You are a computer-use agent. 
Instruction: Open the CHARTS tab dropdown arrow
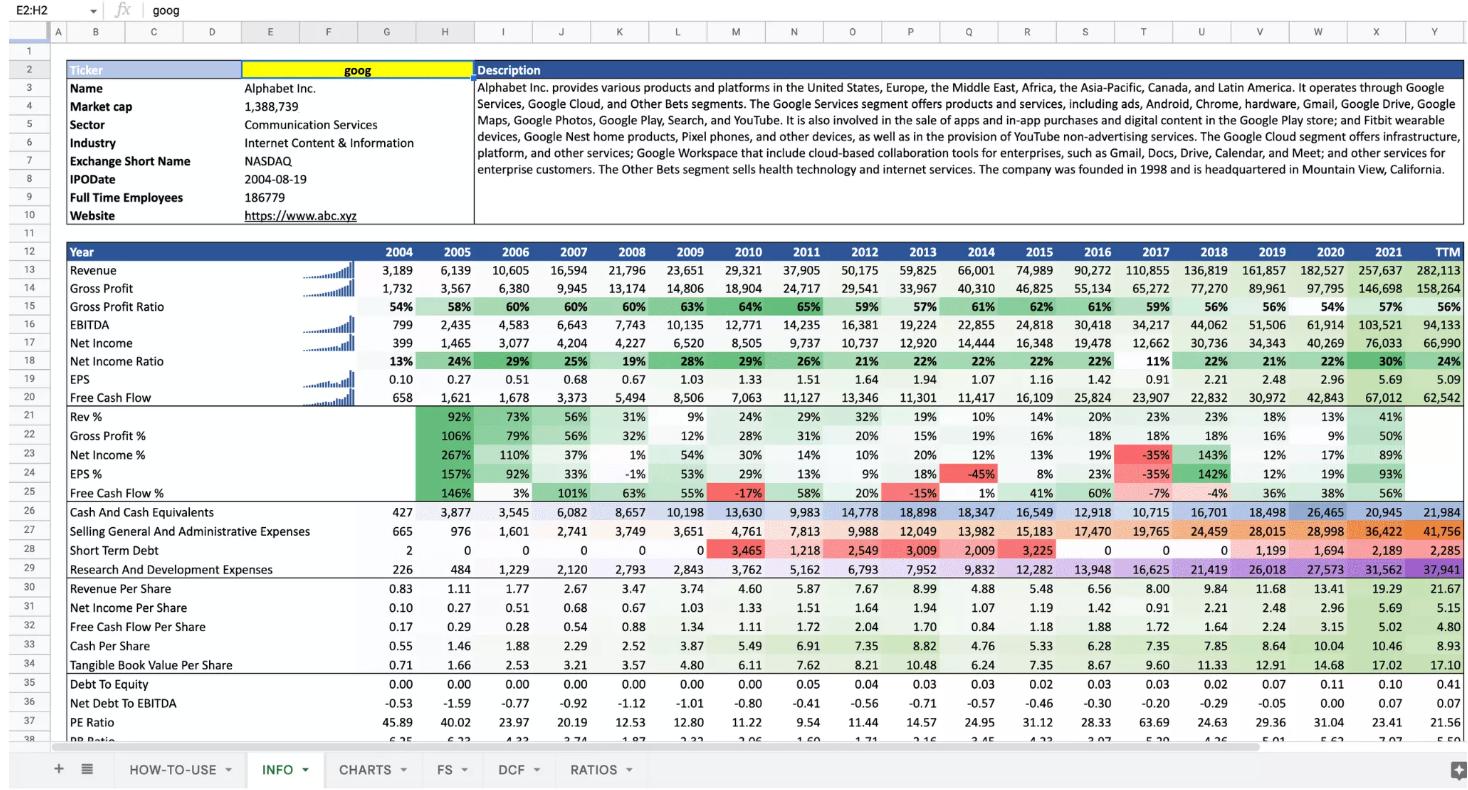403,770
